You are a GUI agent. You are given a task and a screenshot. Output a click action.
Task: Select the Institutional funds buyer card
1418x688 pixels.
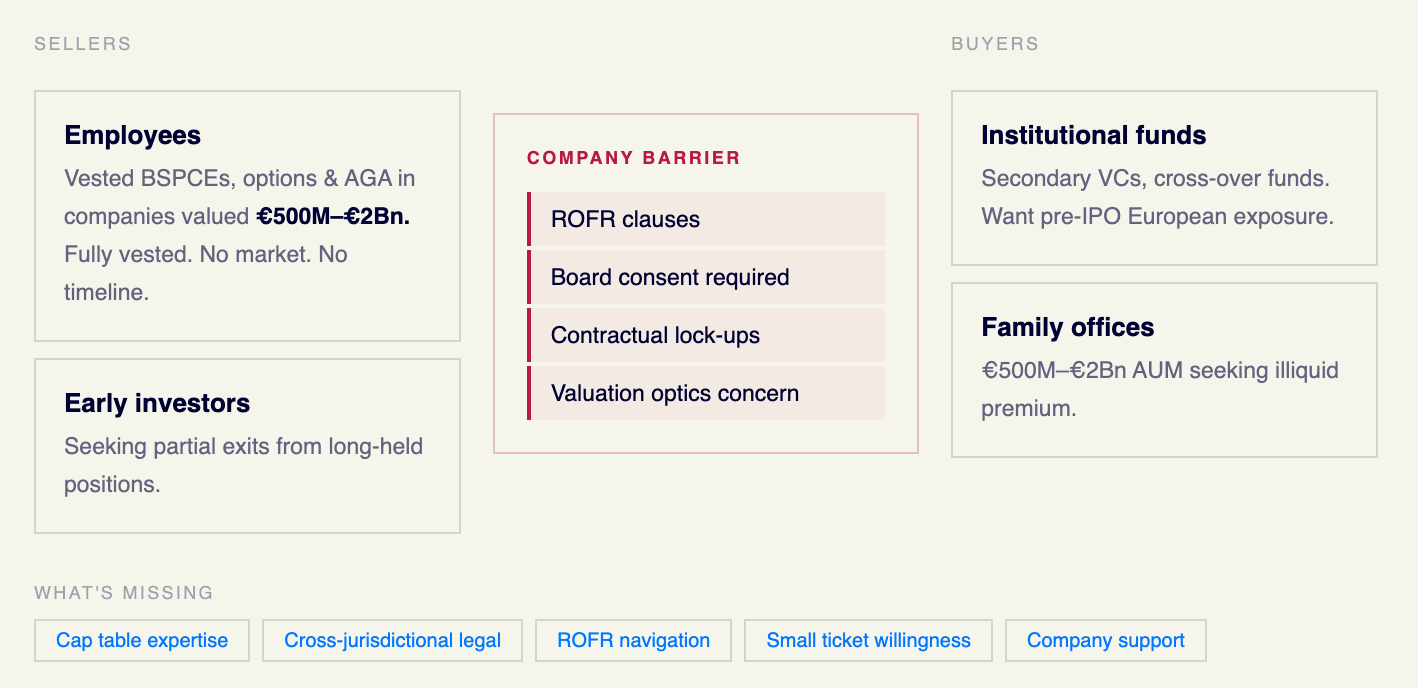[1164, 178]
